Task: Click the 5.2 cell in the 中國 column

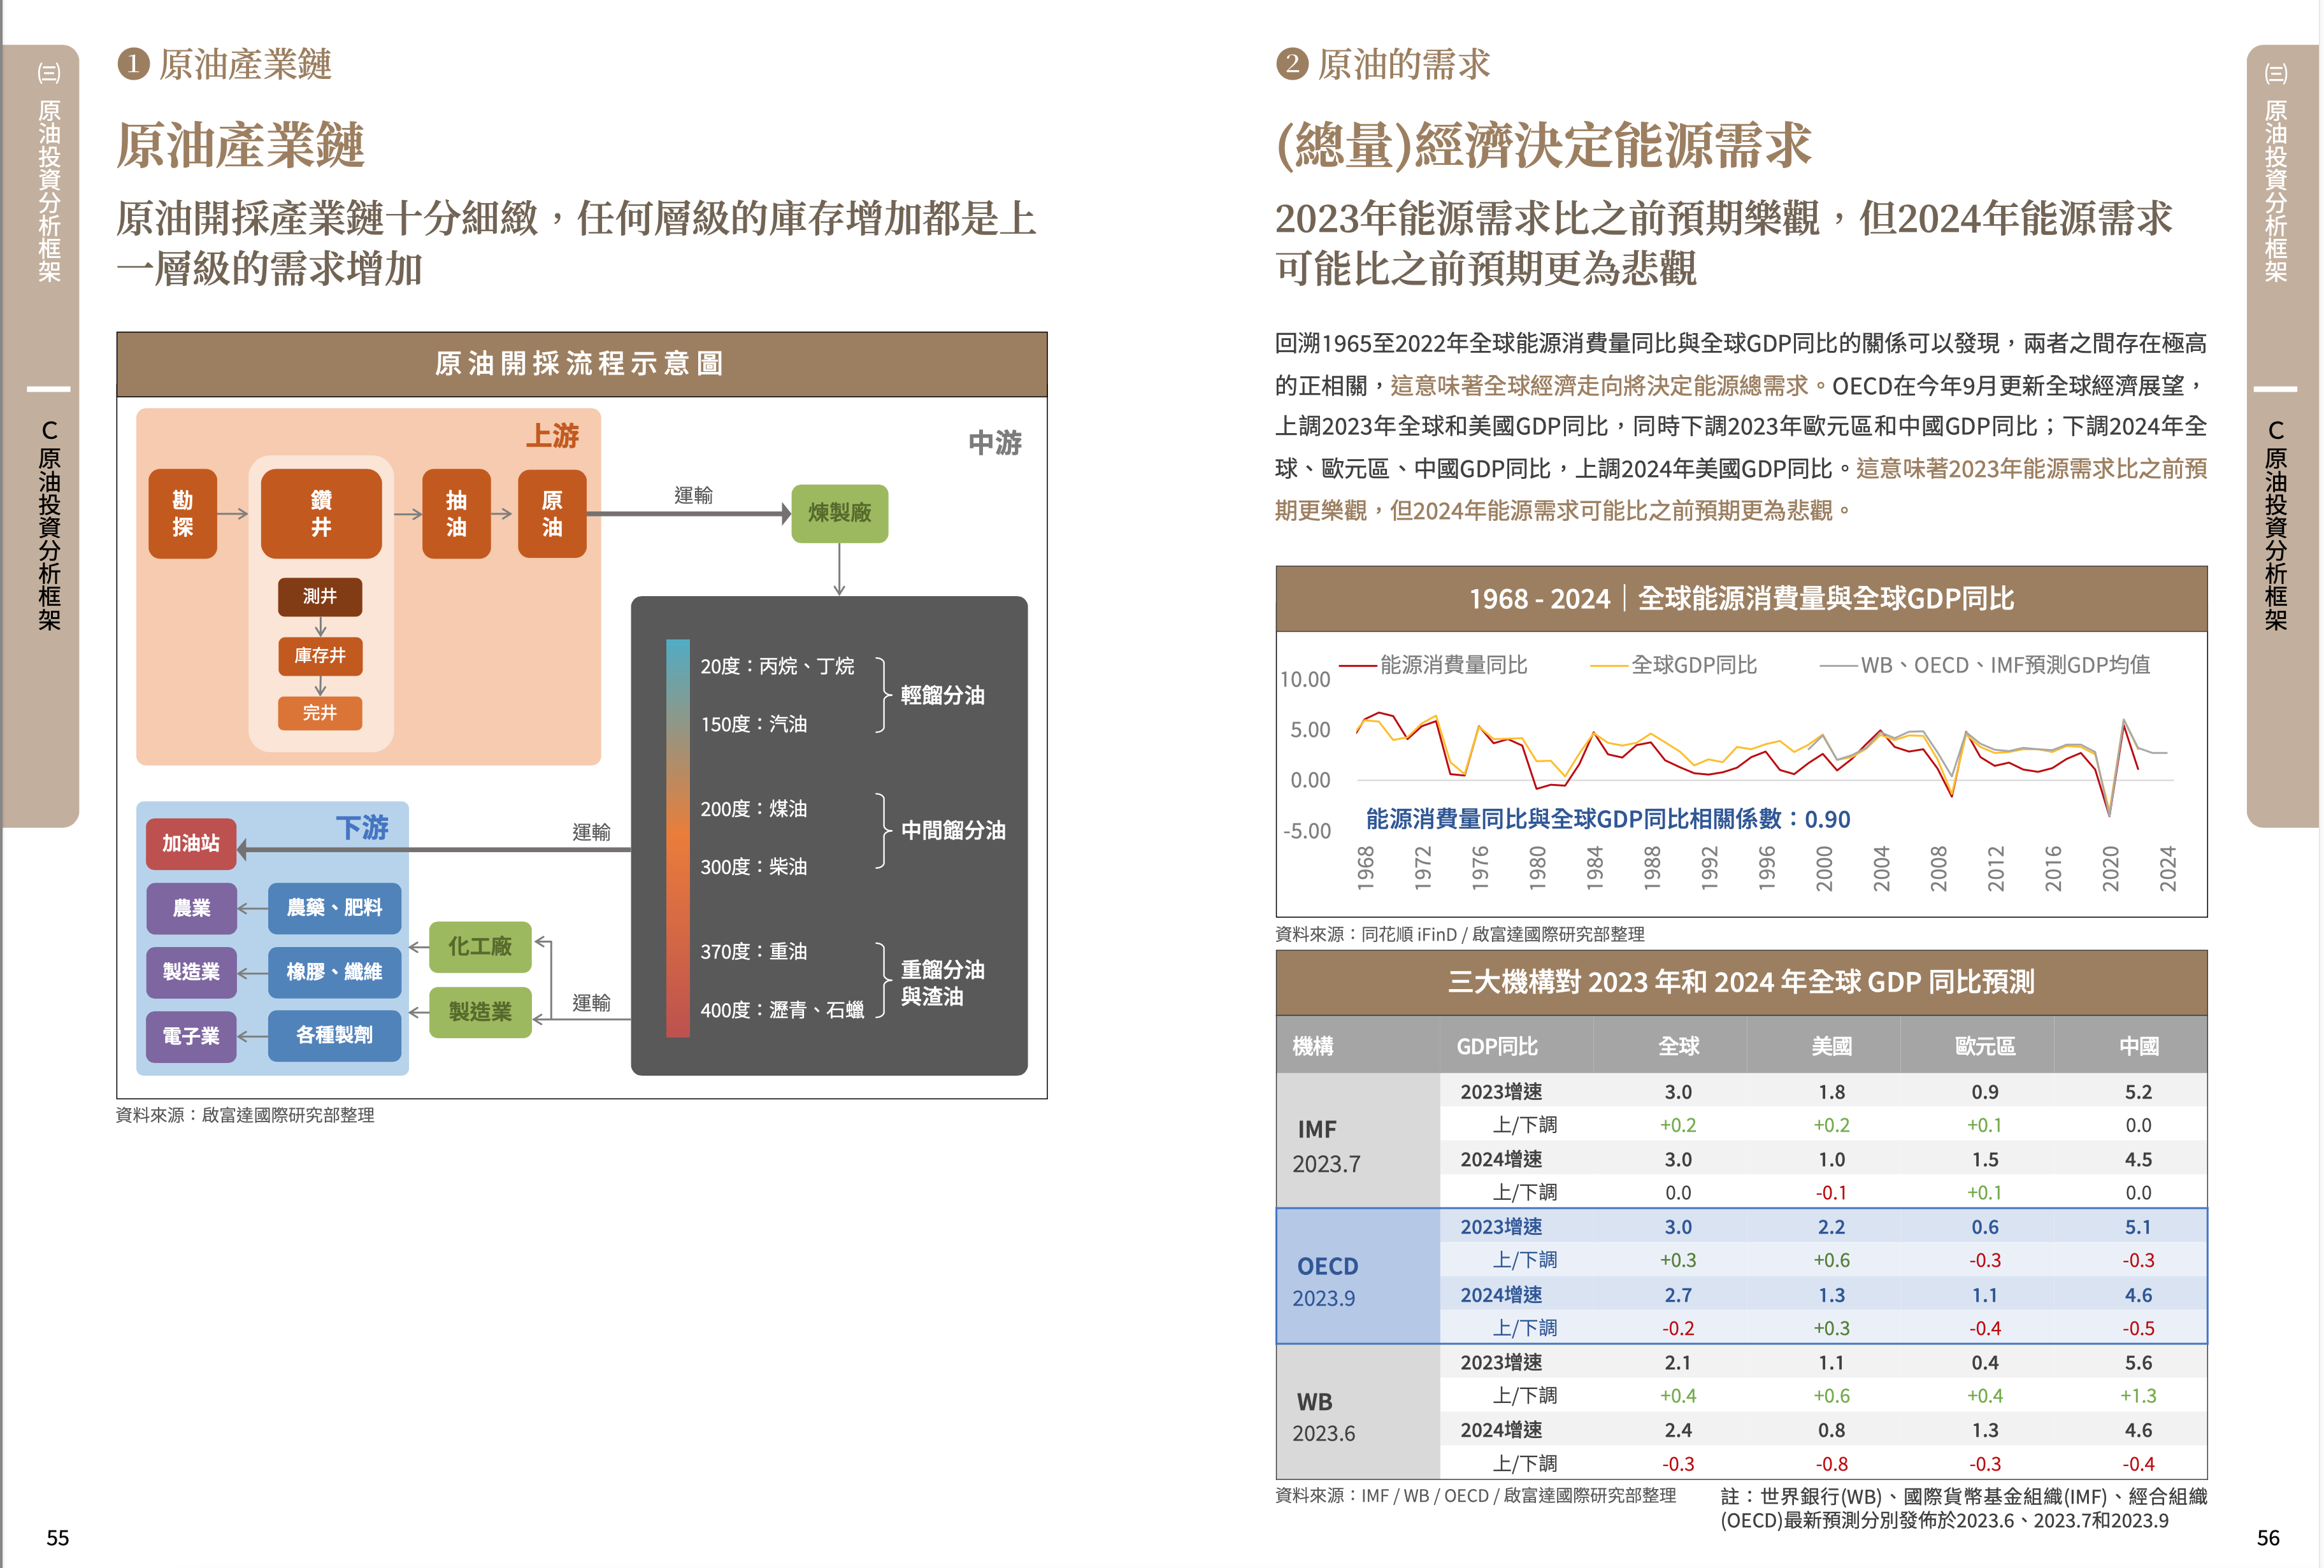Action: [2138, 1092]
